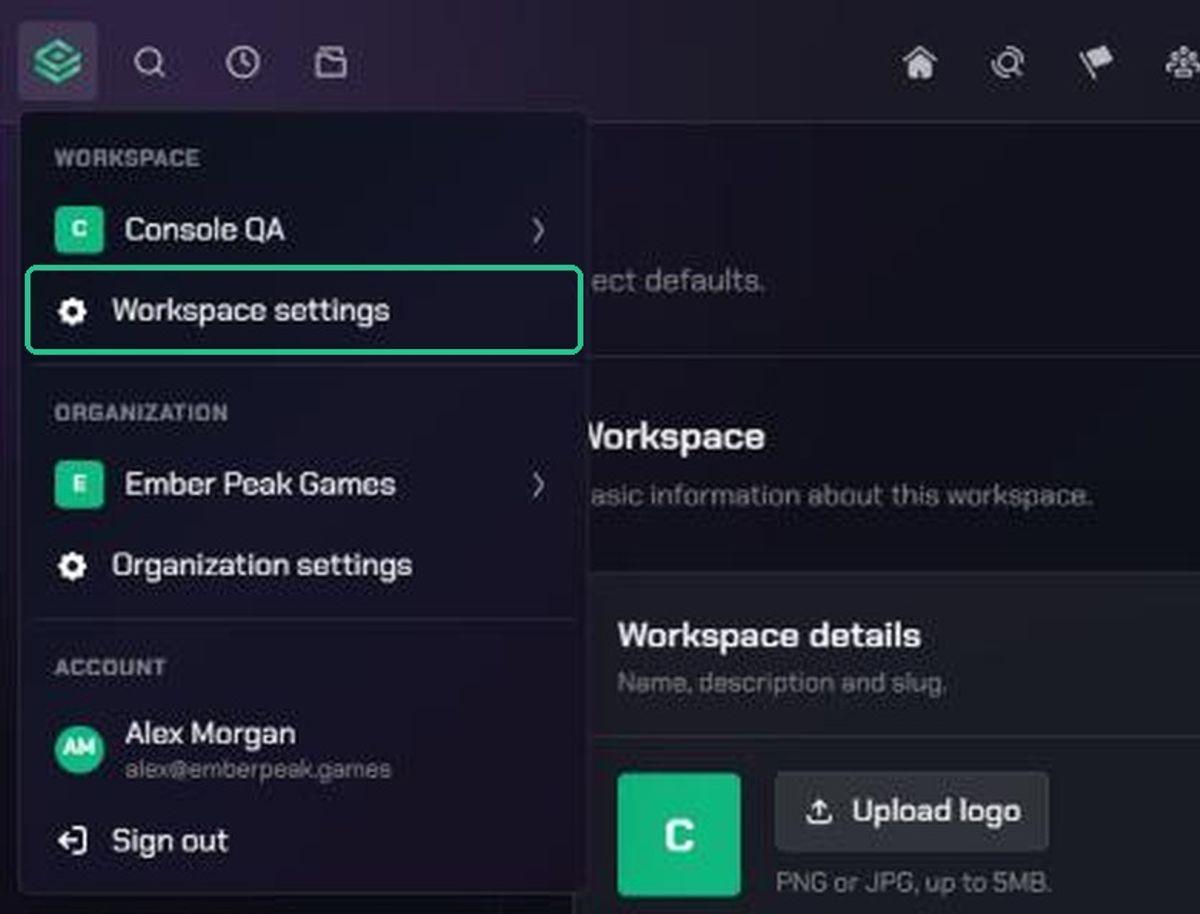Open search via the magnifier icon
This screenshot has width=1200, height=914.
pos(150,63)
